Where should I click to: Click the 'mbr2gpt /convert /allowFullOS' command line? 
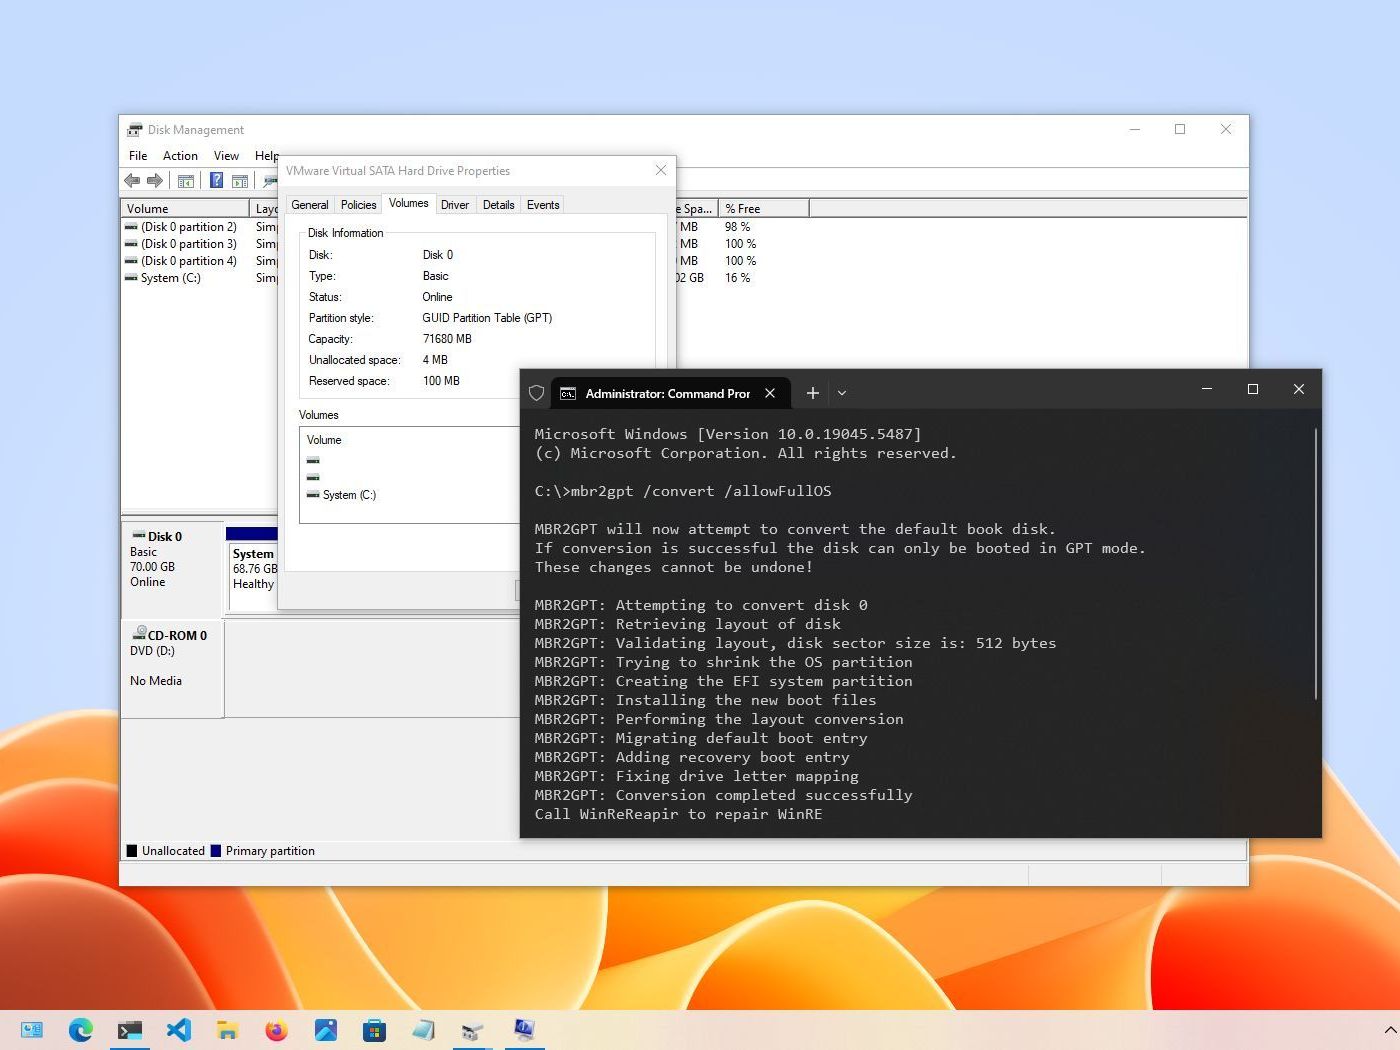701,491
